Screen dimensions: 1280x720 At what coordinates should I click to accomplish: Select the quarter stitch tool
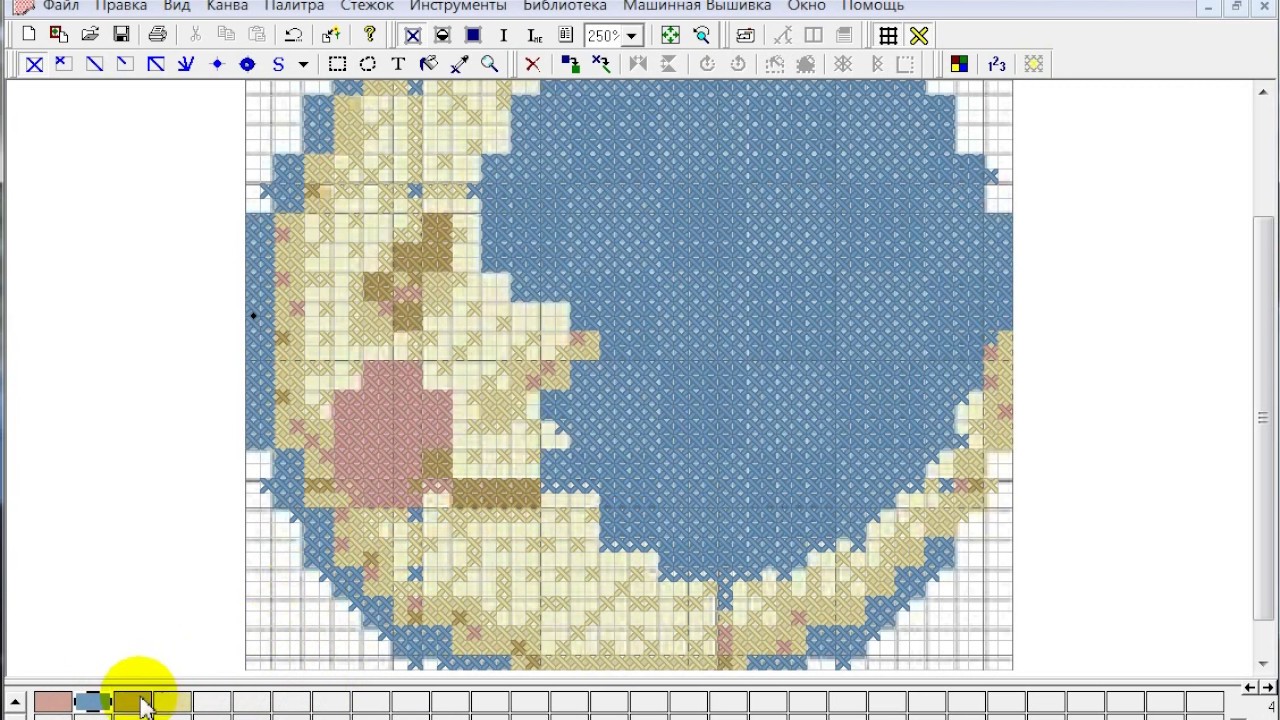[125, 64]
